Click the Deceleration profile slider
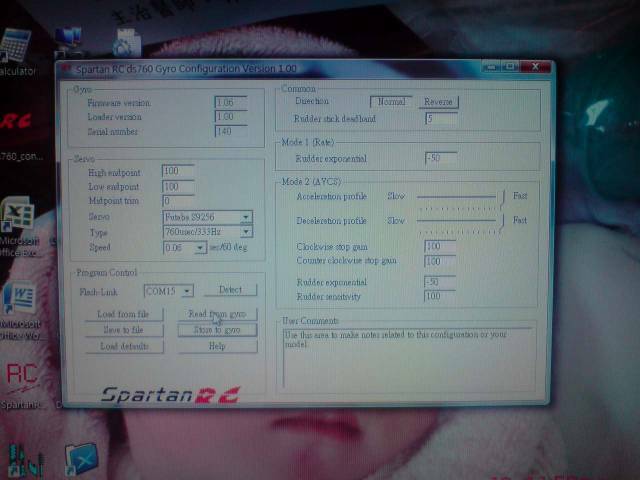Screen dimensions: 640x480 460,224
